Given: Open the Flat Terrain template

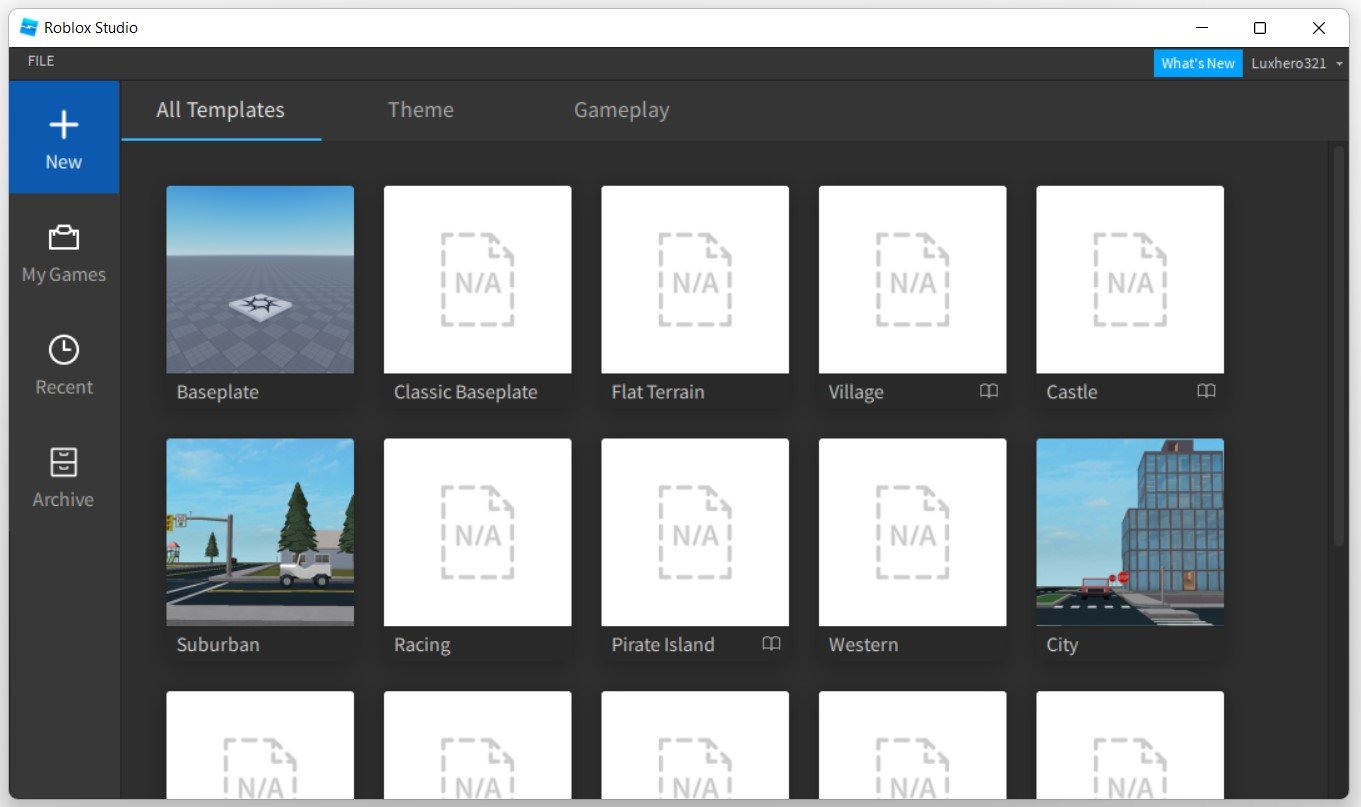Looking at the screenshot, I should 695,279.
